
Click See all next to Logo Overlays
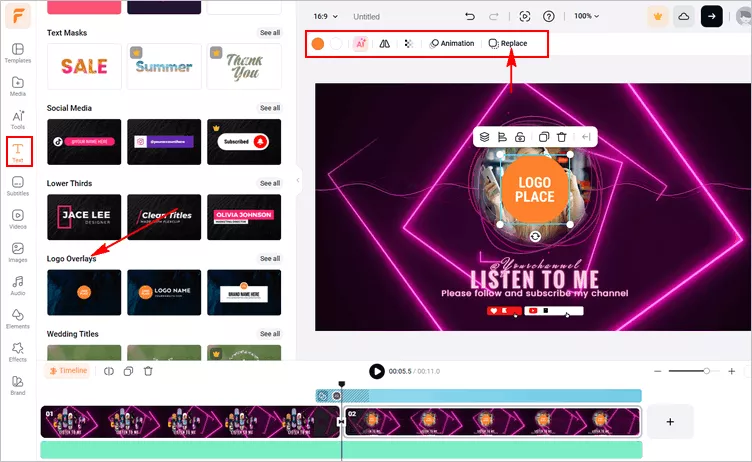[270, 259]
